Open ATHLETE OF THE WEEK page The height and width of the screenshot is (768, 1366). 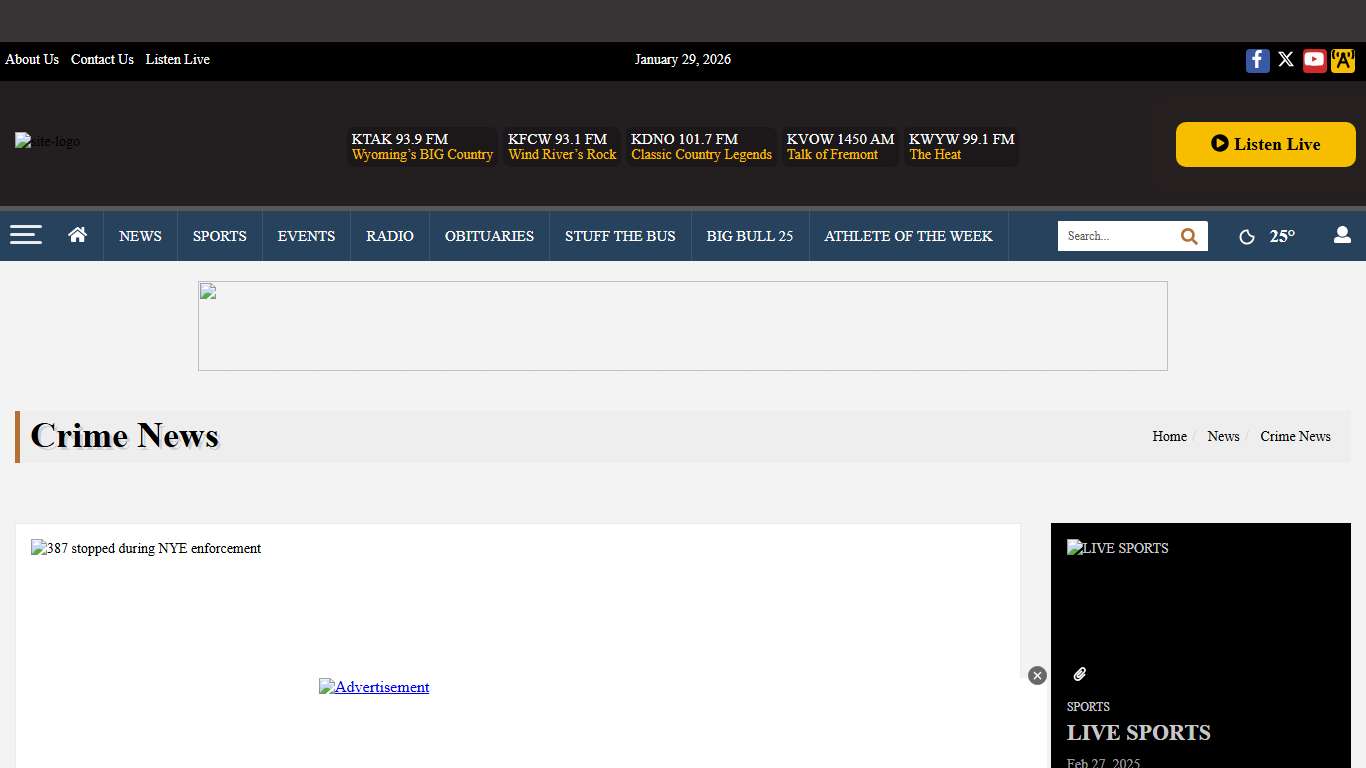pos(908,236)
